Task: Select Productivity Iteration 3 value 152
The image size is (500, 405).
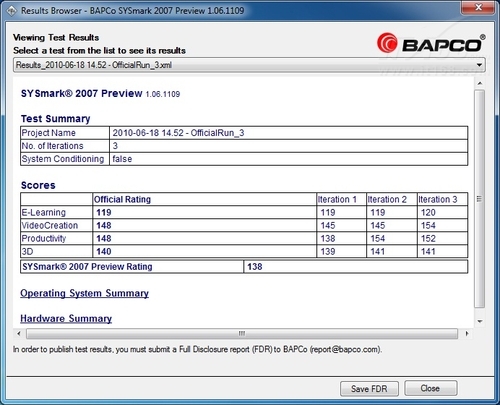Action: [x=428, y=238]
